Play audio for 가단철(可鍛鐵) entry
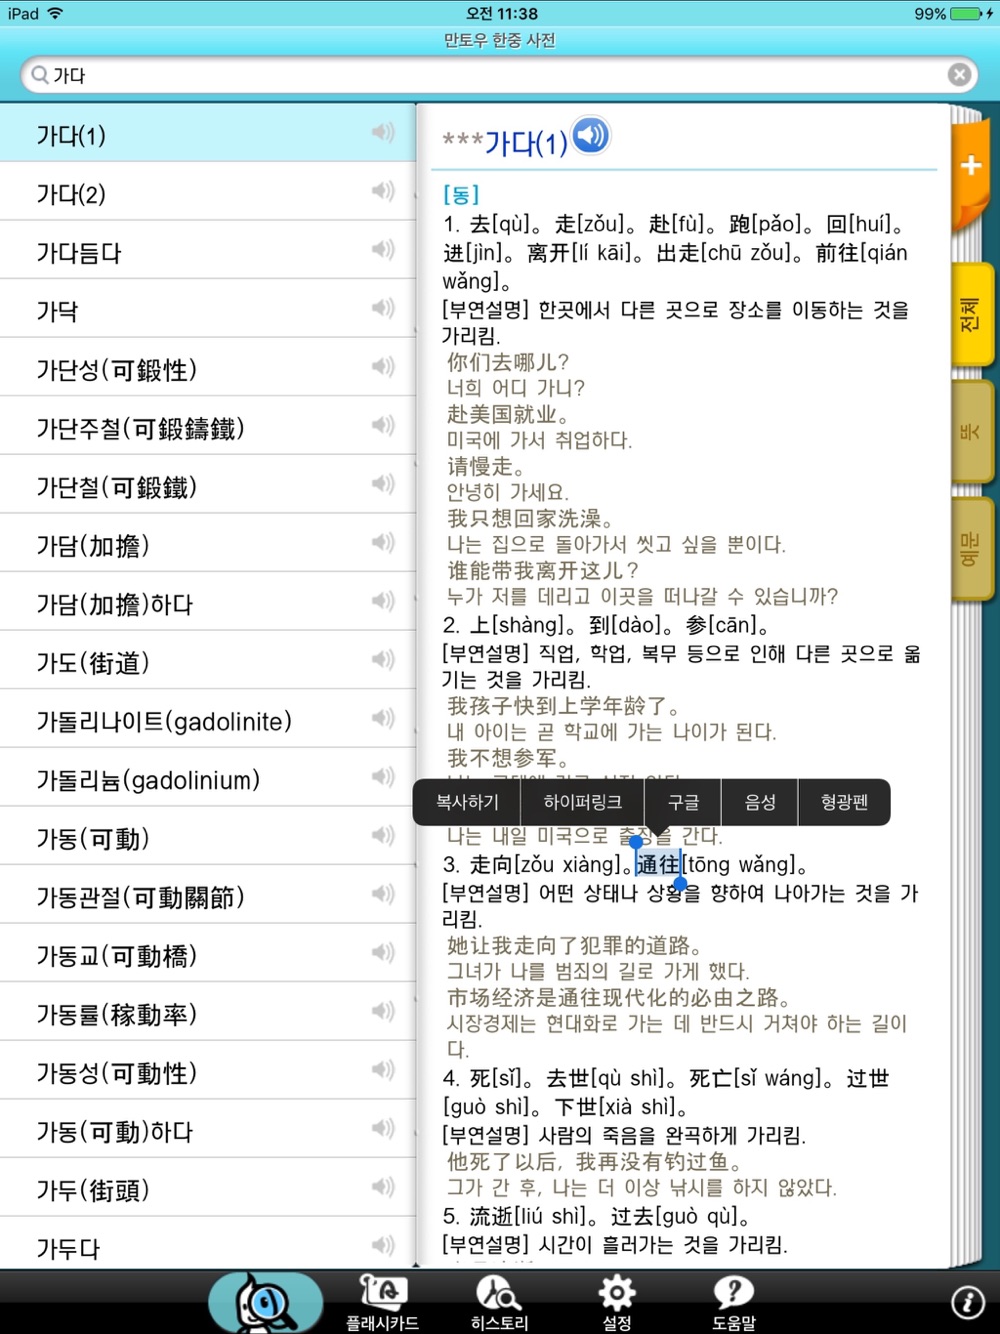Screen dimensions: 1000x1334 [x=383, y=484]
